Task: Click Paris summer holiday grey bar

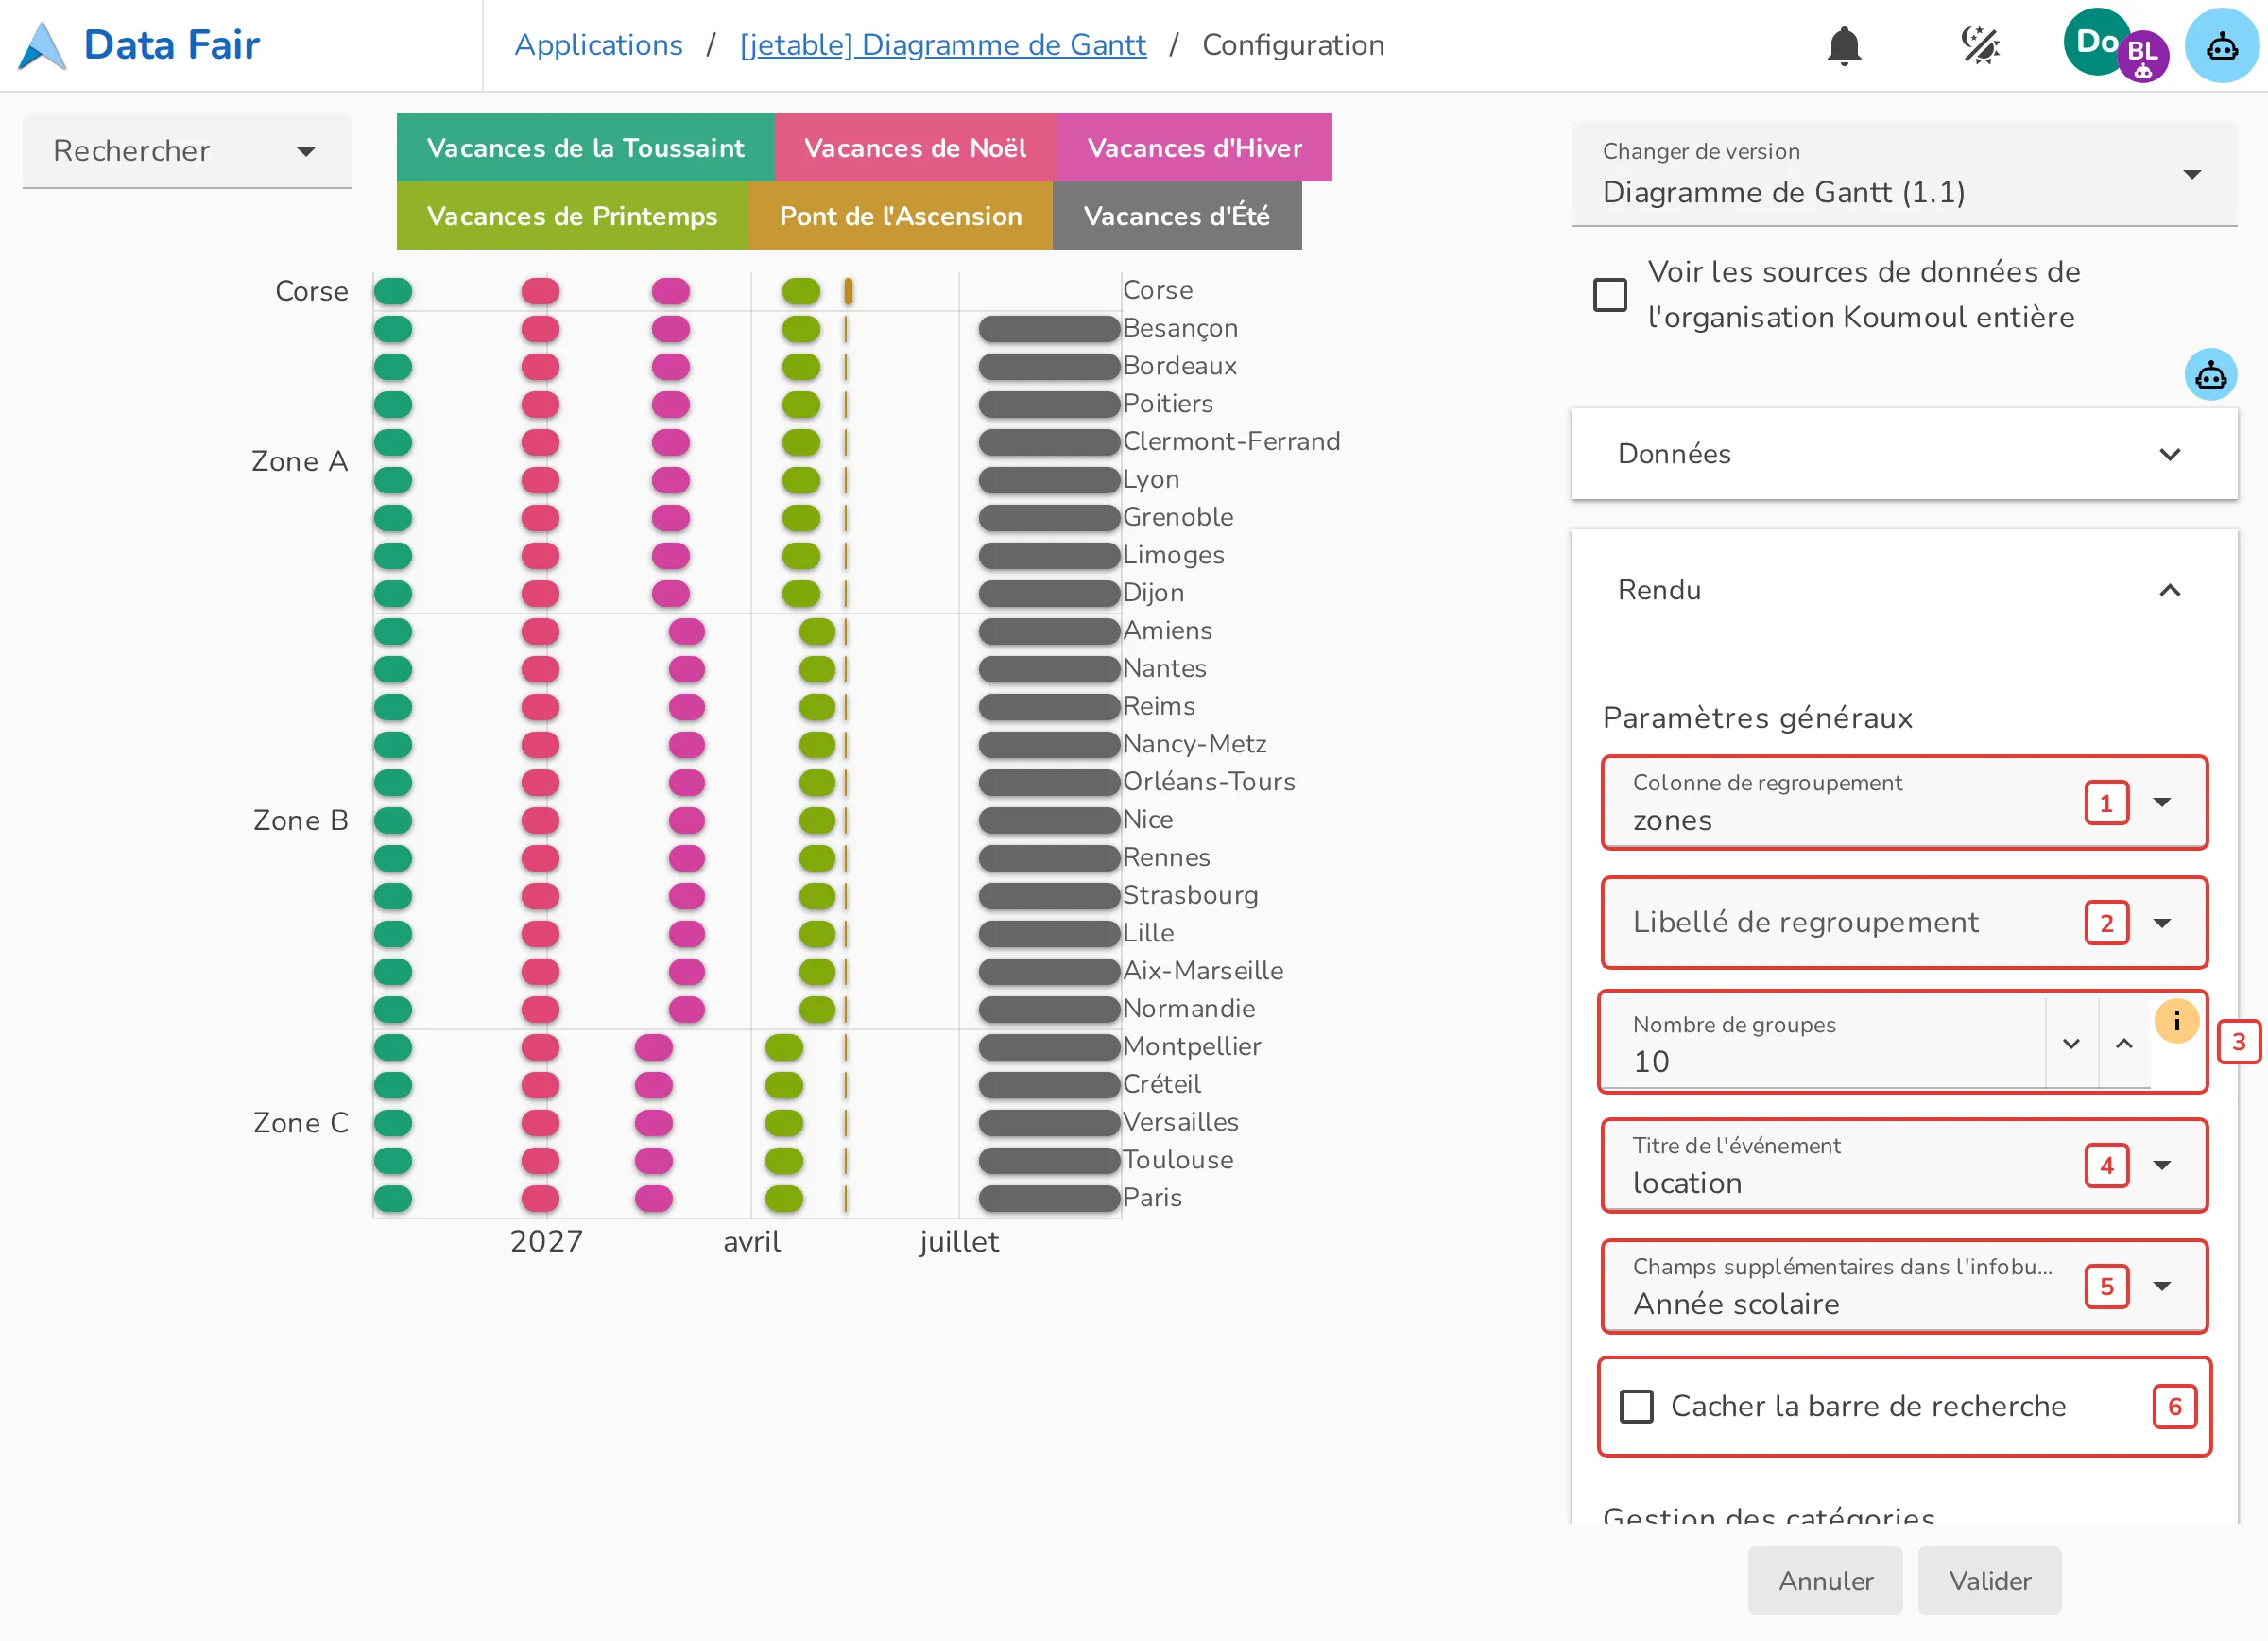Action: (1048, 1198)
